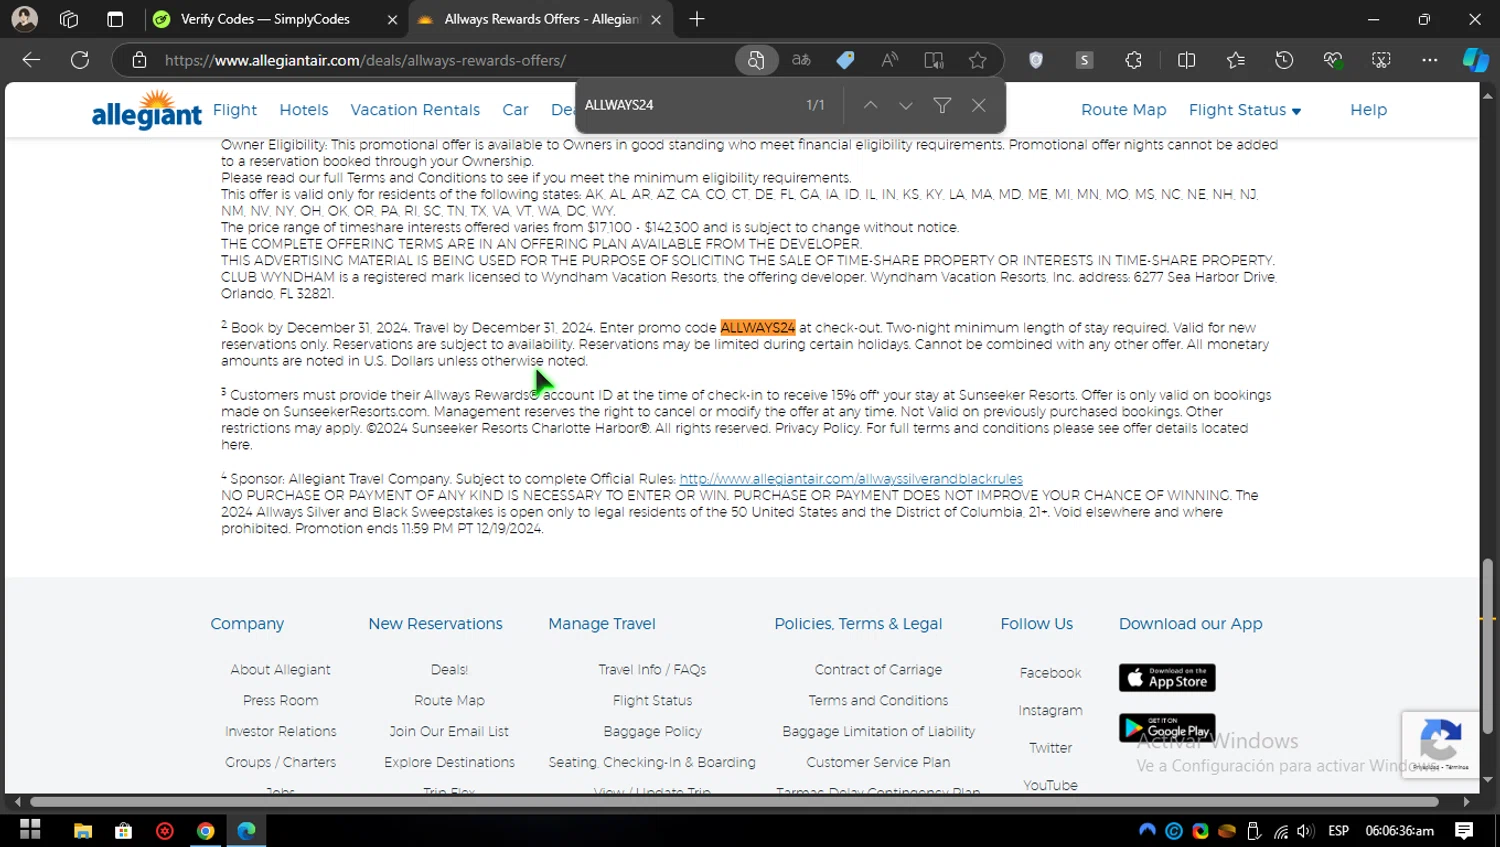
Task: Close the Verify Codes tab
Action: pyautogui.click(x=392, y=19)
